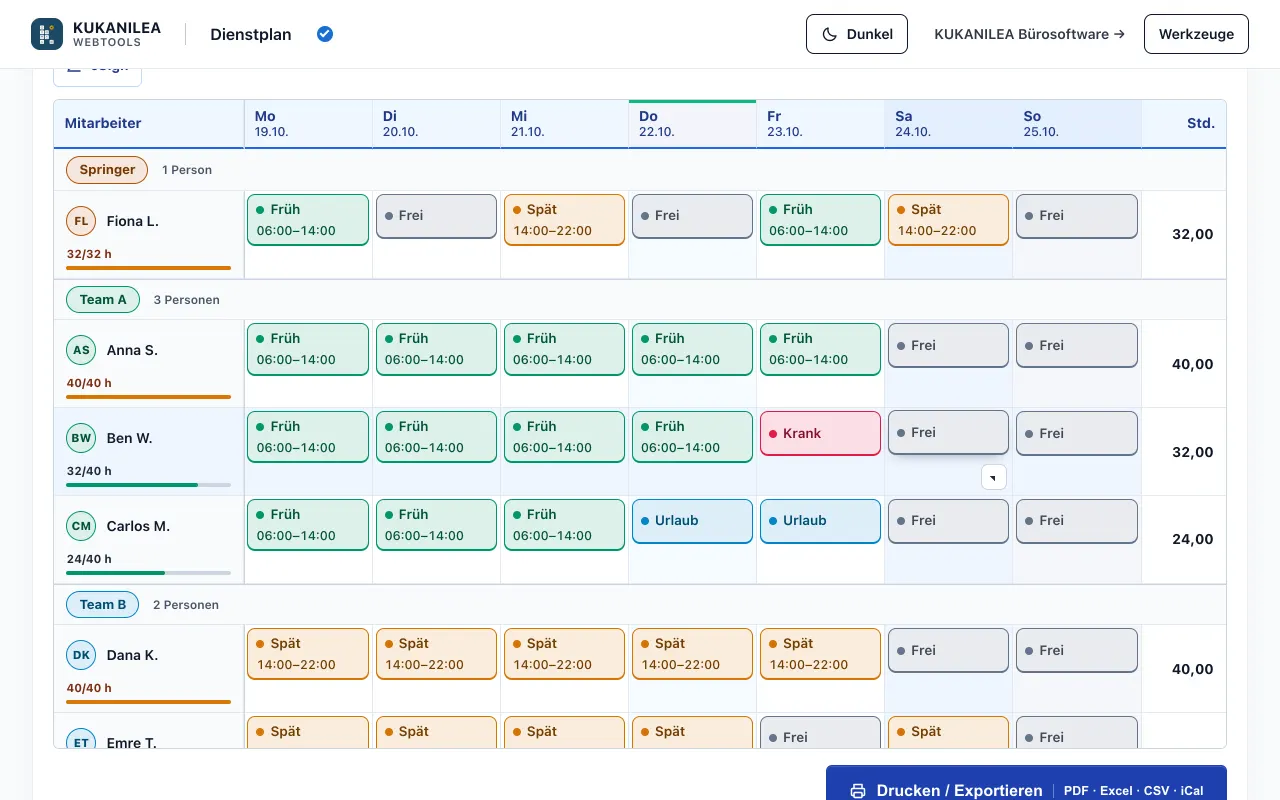Image resolution: width=1280 pixels, height=800 pixels.
Task: Open Fiona L.'s Saturday Spät shift
Action: (x=948, y=220)
